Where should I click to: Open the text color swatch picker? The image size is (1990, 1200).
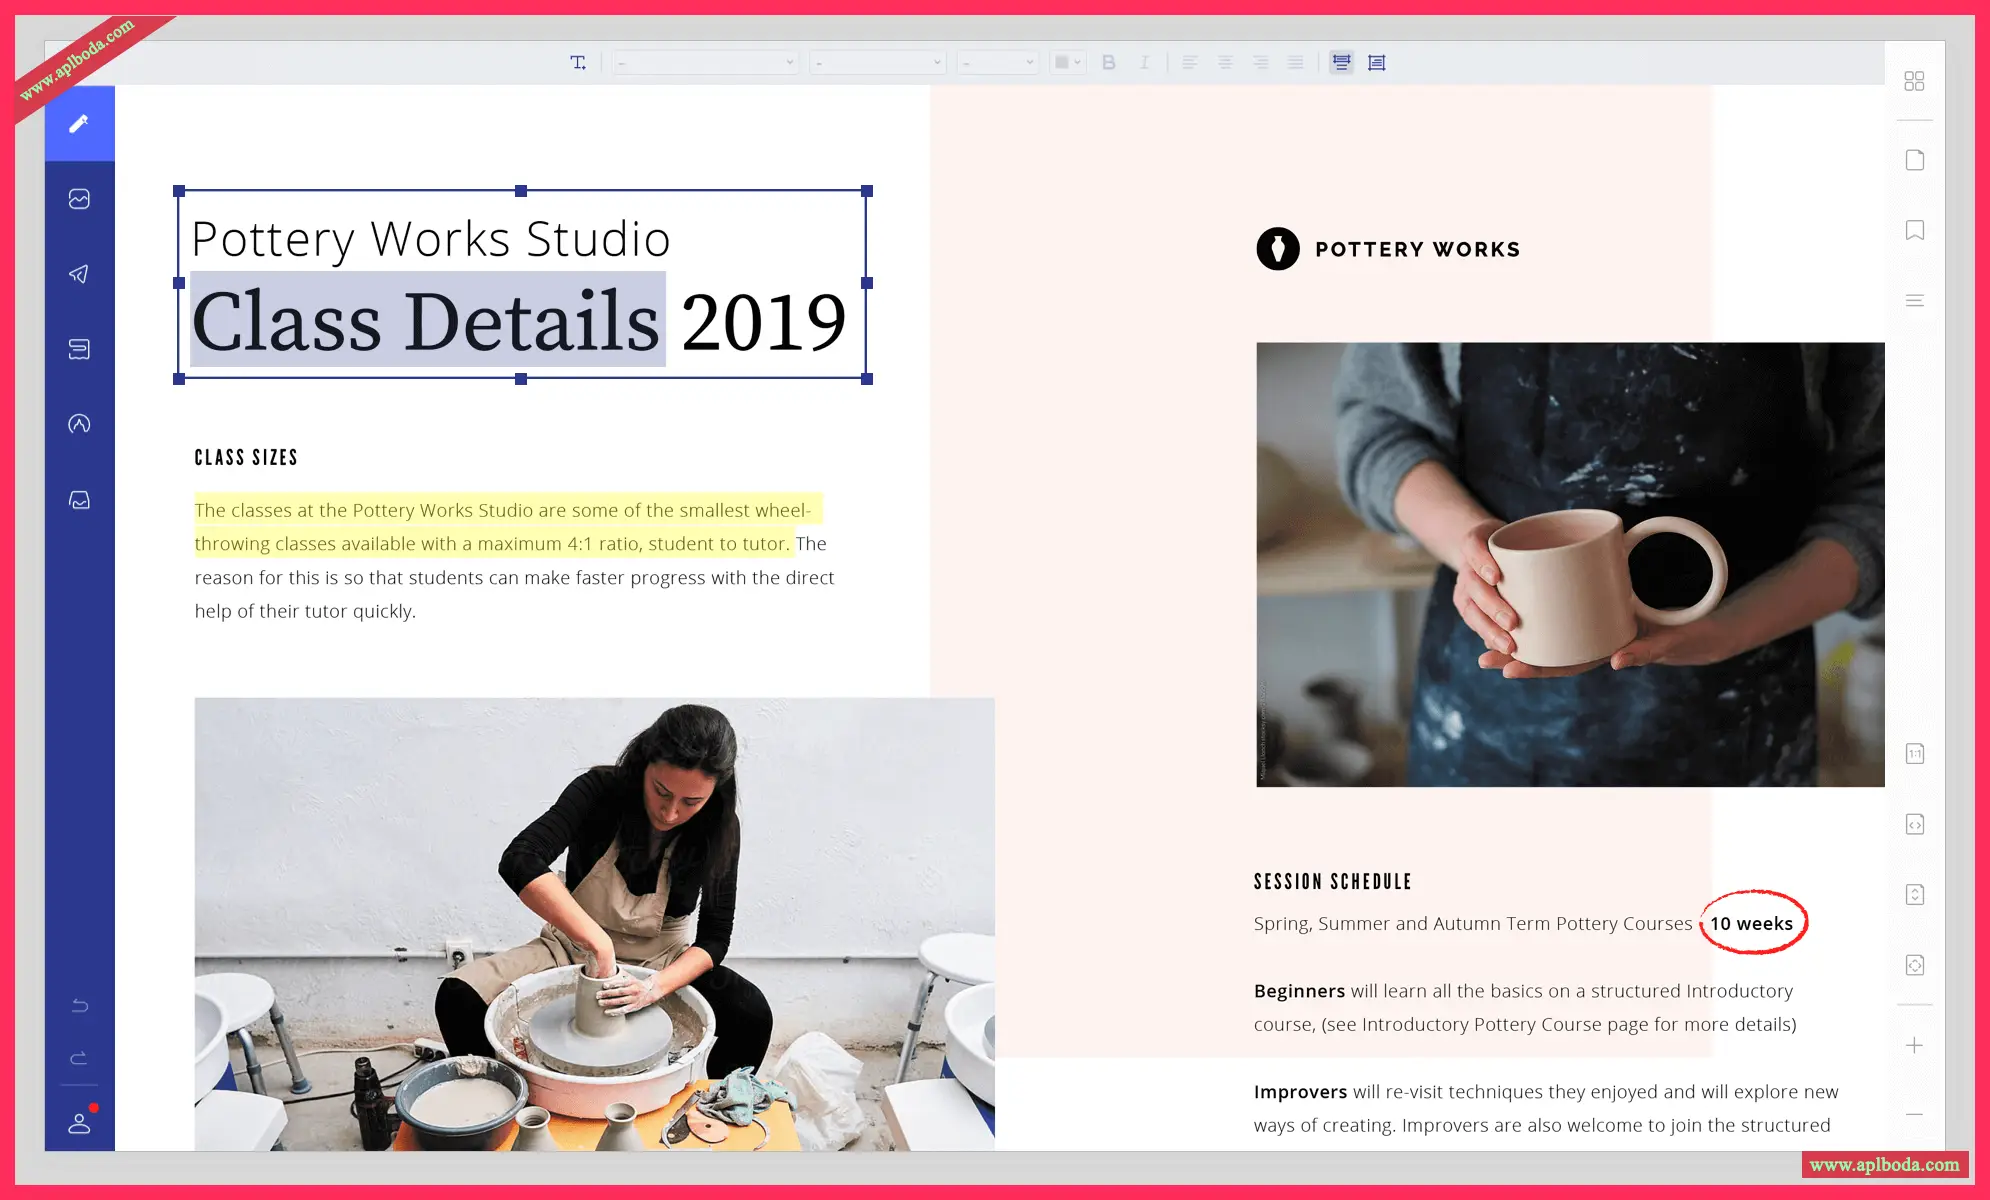pos(1067,62)
